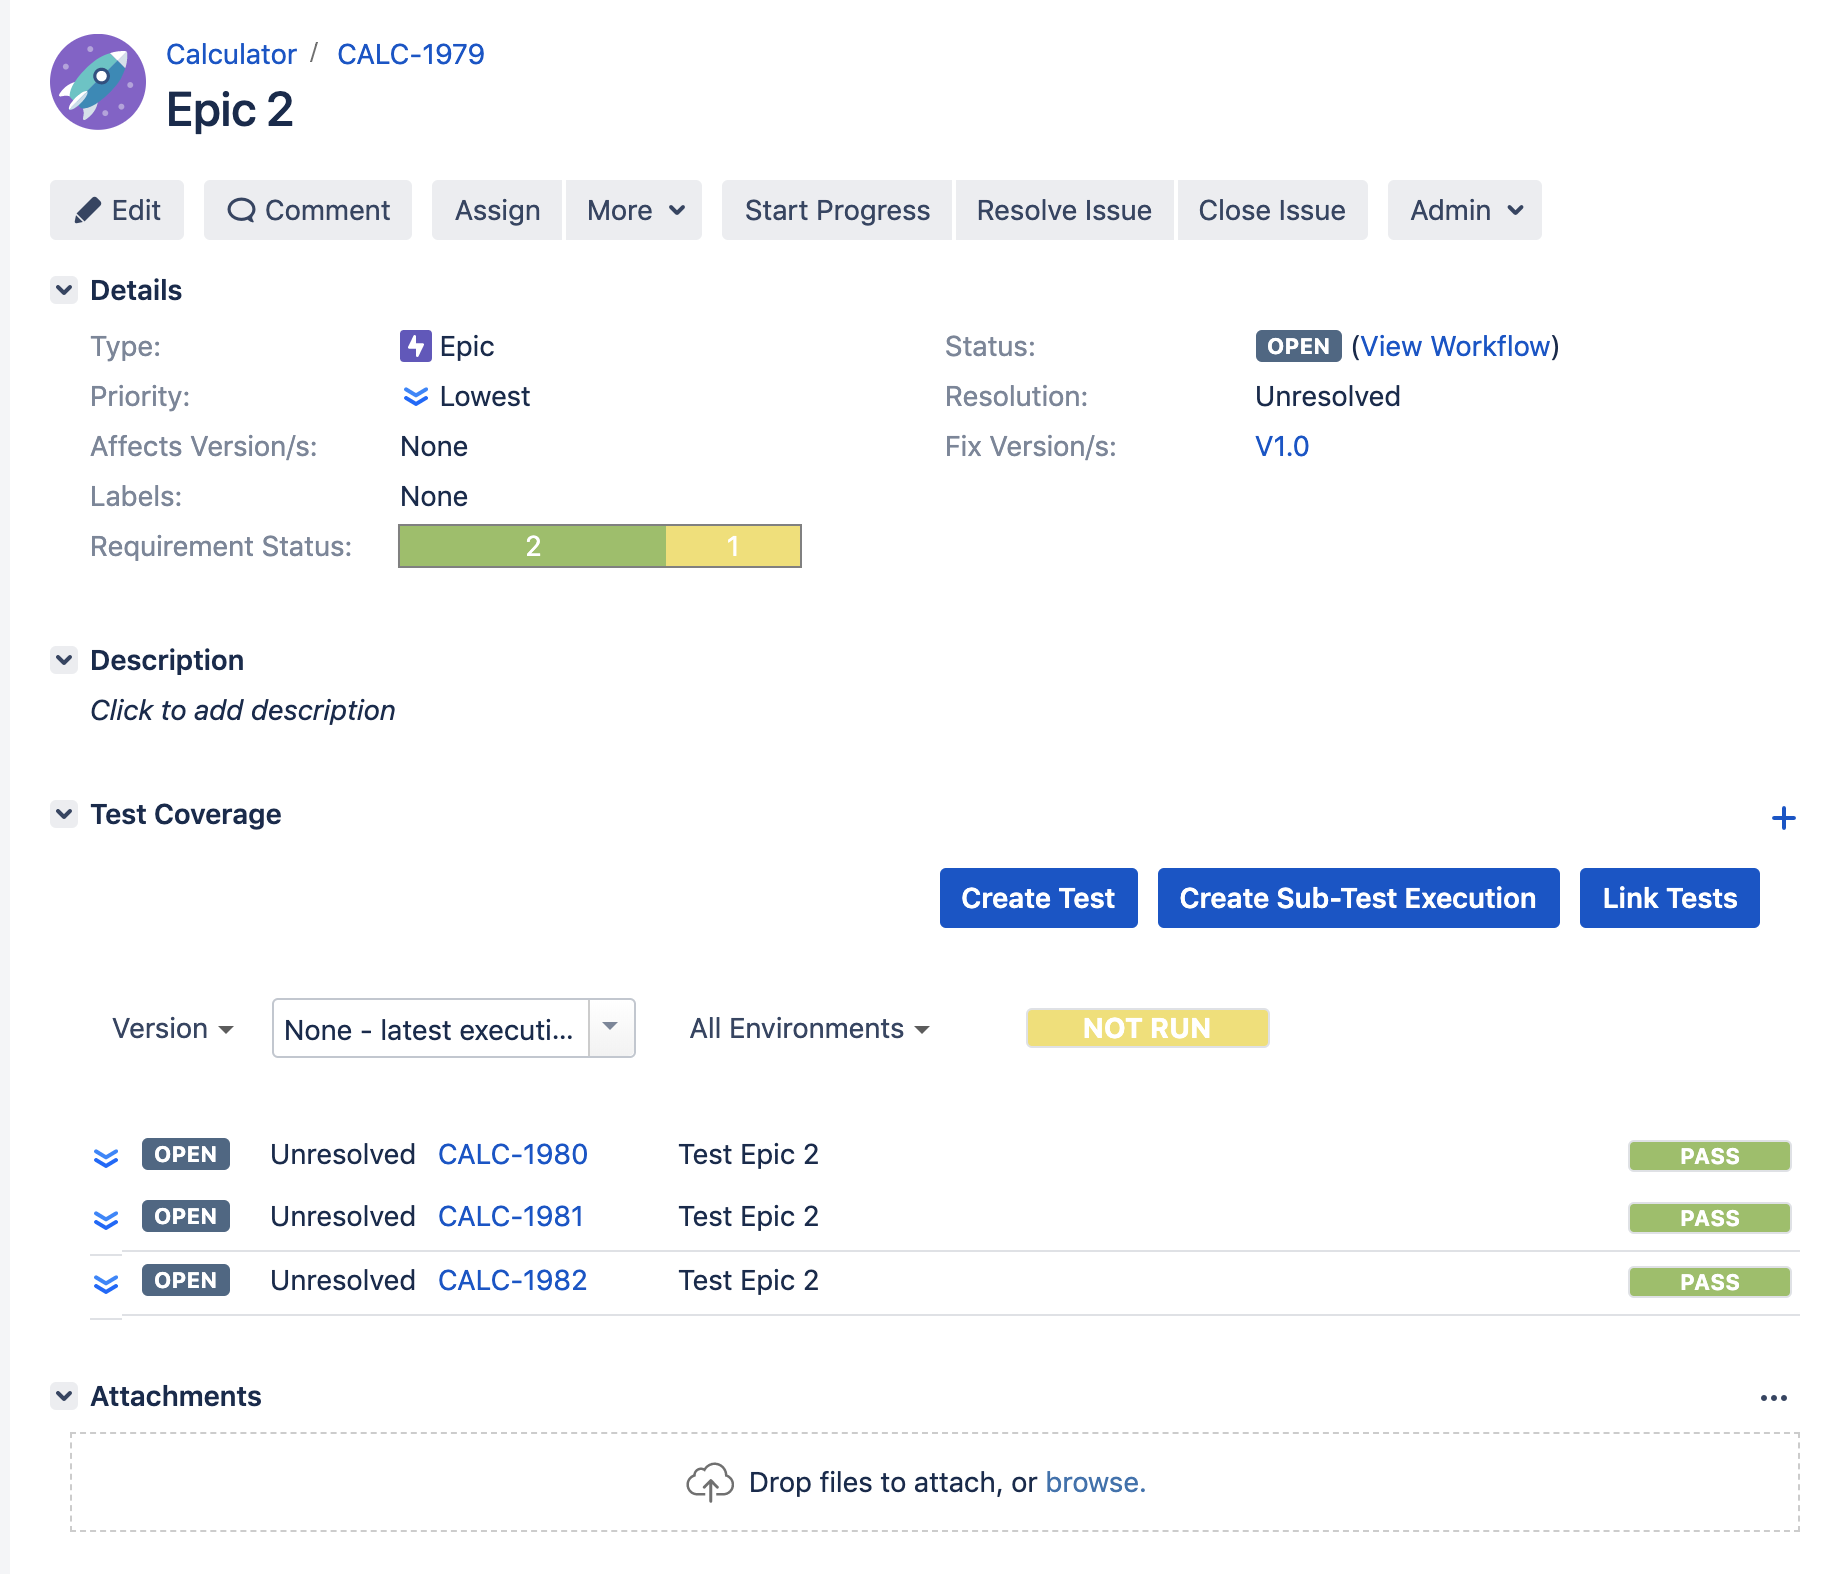Click the NOT RUN status badge

[x=1146, y=1027]
